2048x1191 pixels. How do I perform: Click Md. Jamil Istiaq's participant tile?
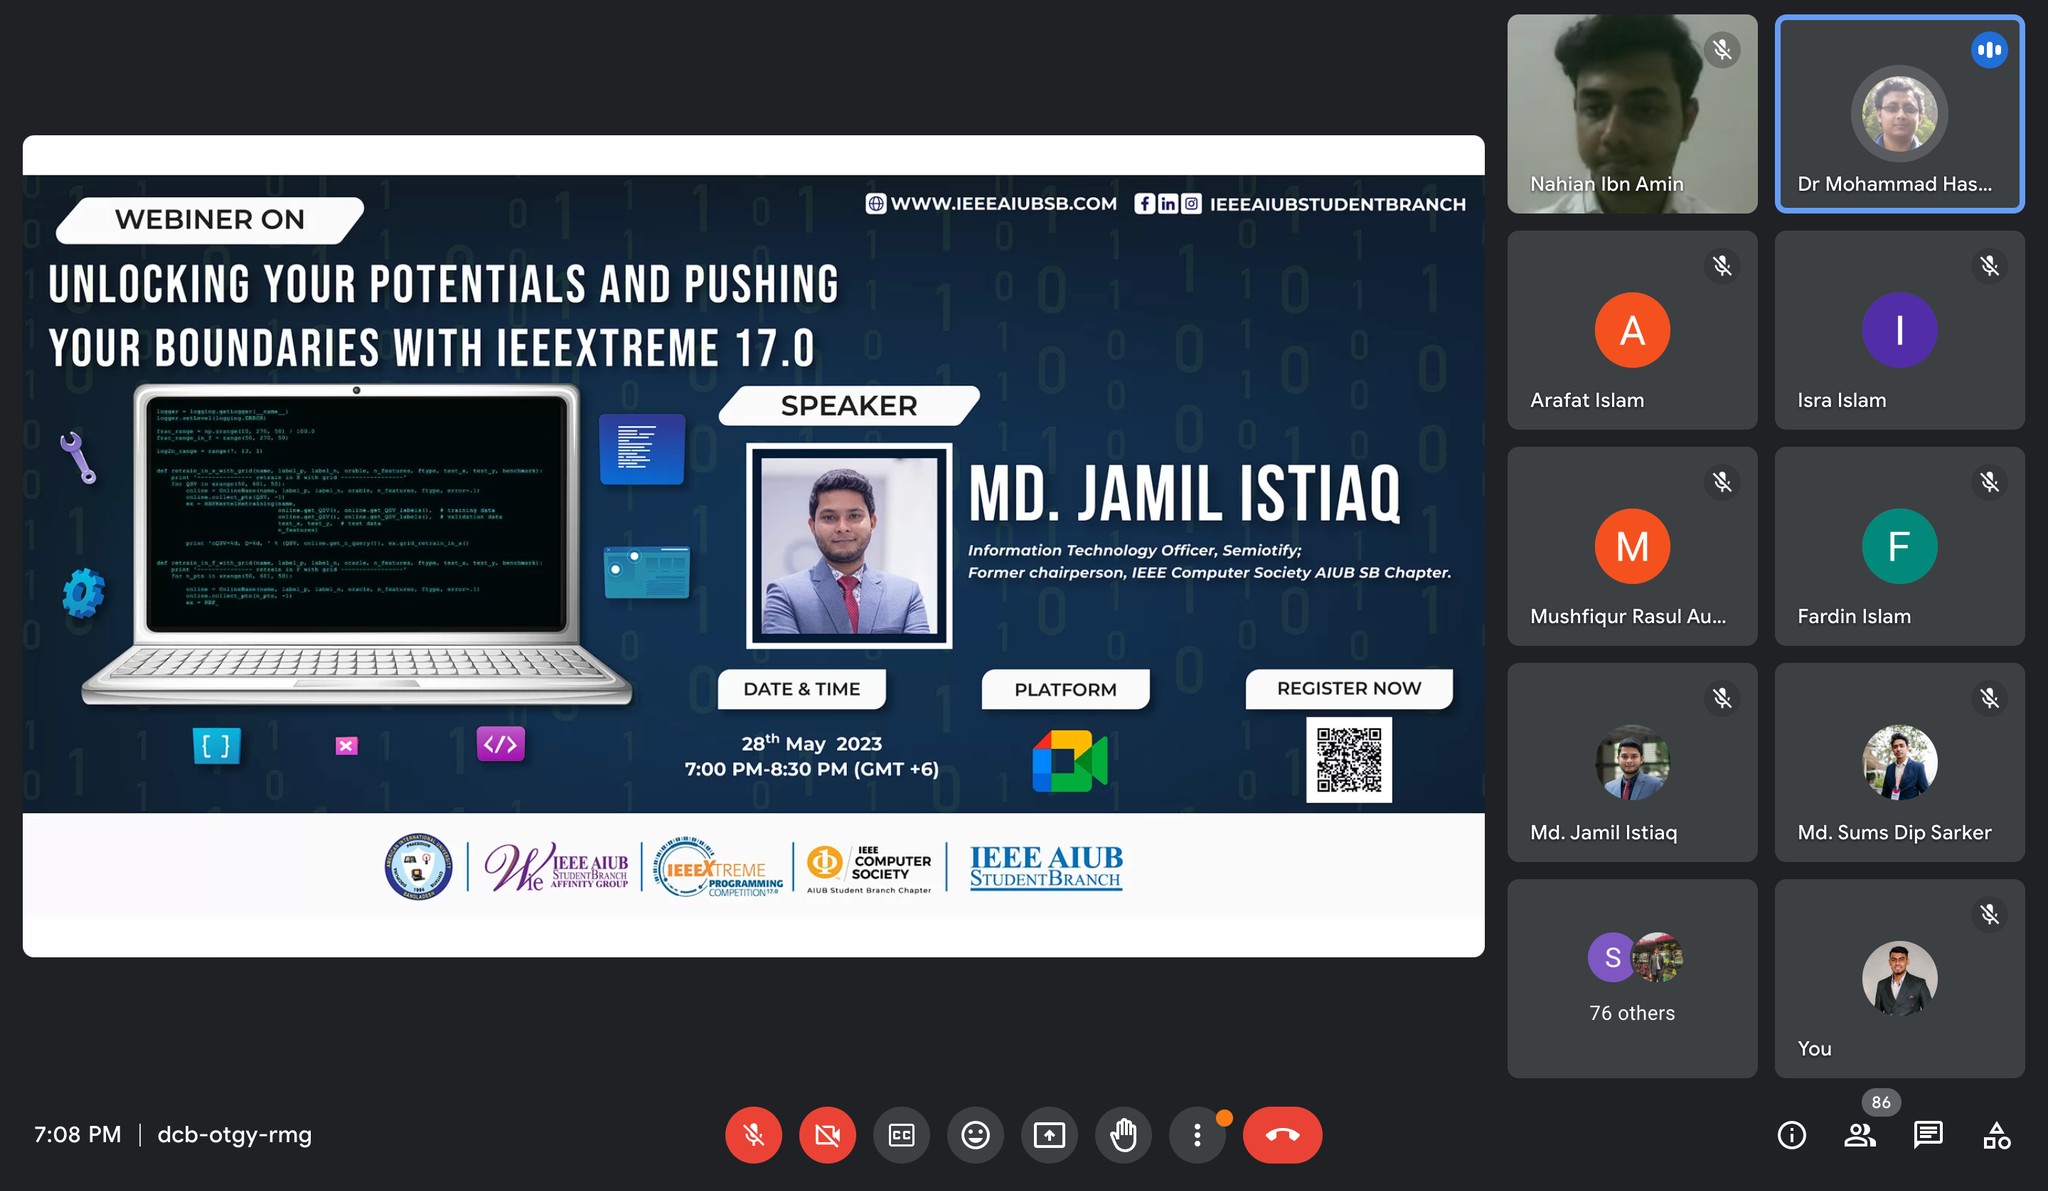(1632, 762)
